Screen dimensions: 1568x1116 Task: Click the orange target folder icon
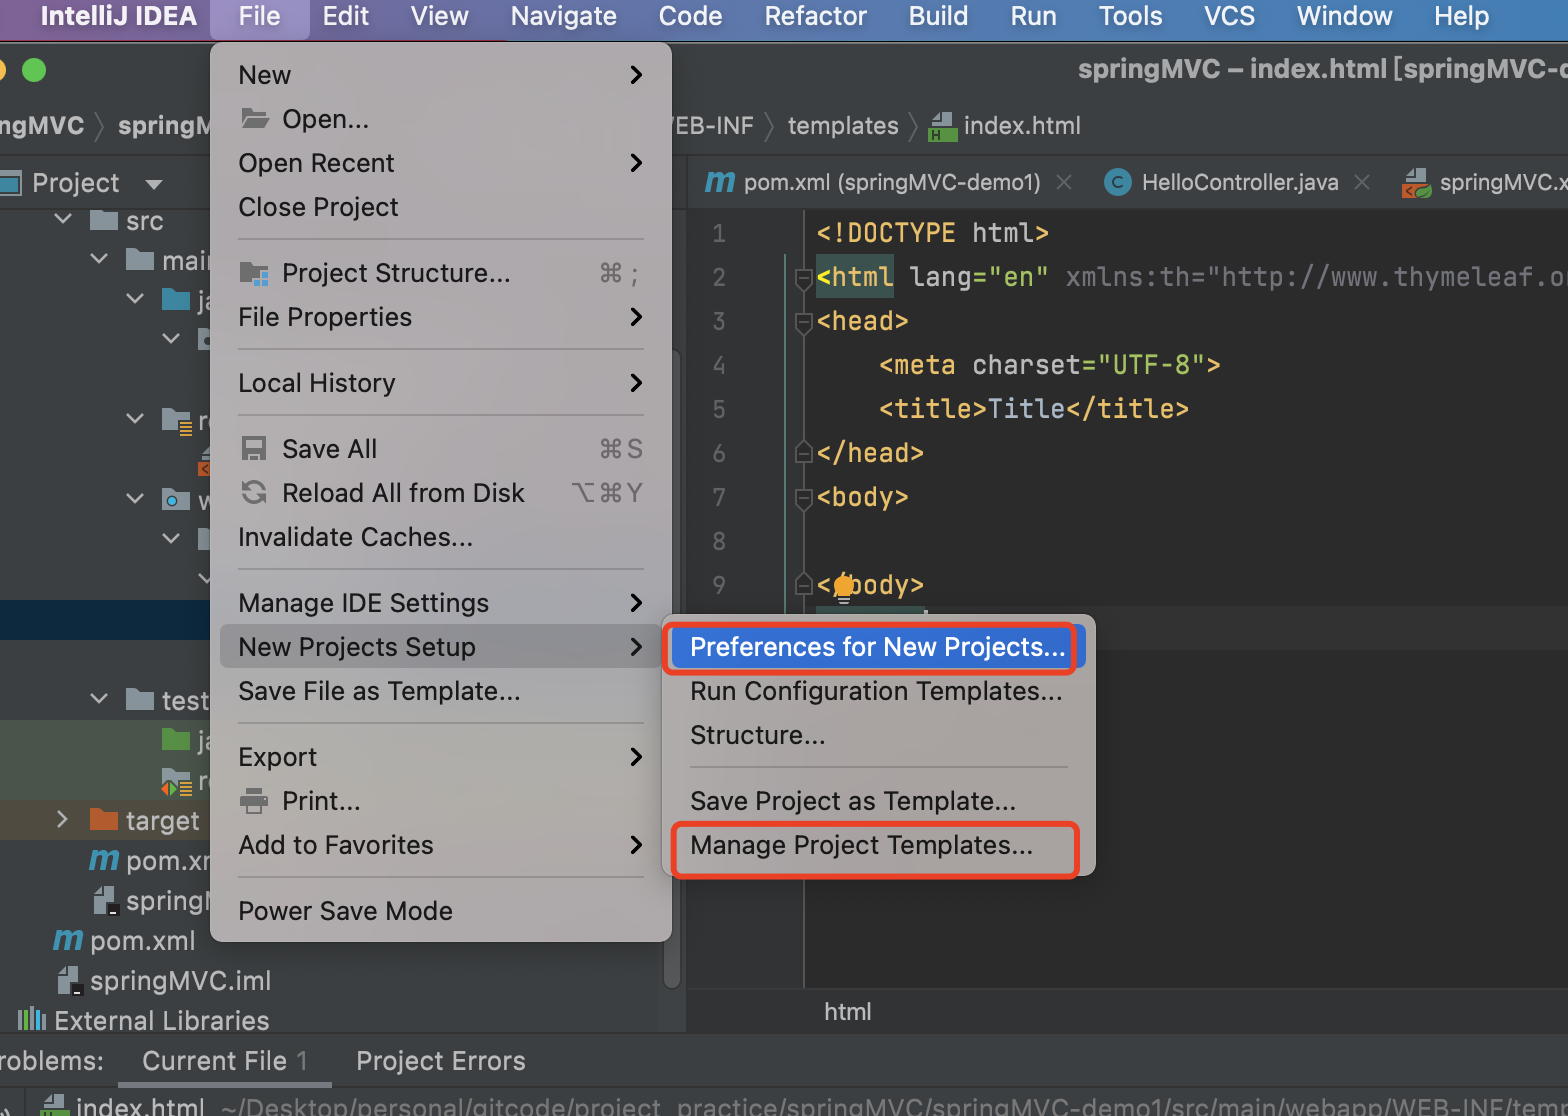tap(104, 820)
